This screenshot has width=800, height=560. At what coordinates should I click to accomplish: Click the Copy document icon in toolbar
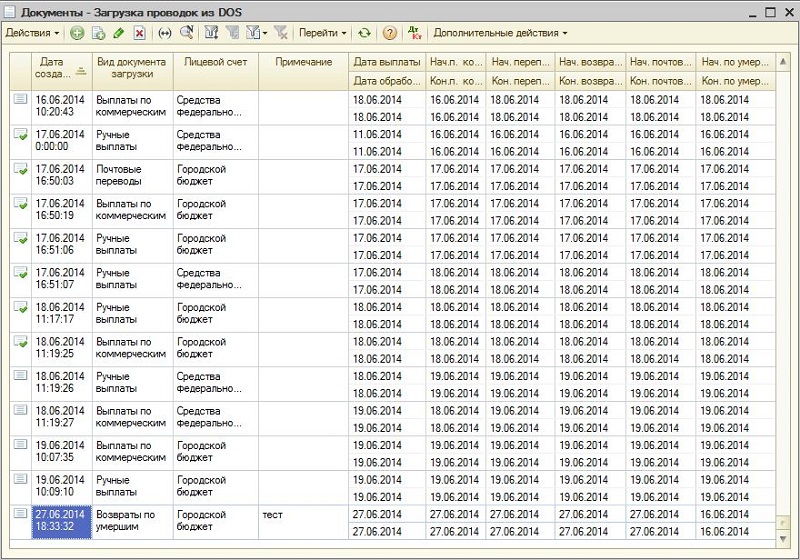pos(98,33)
